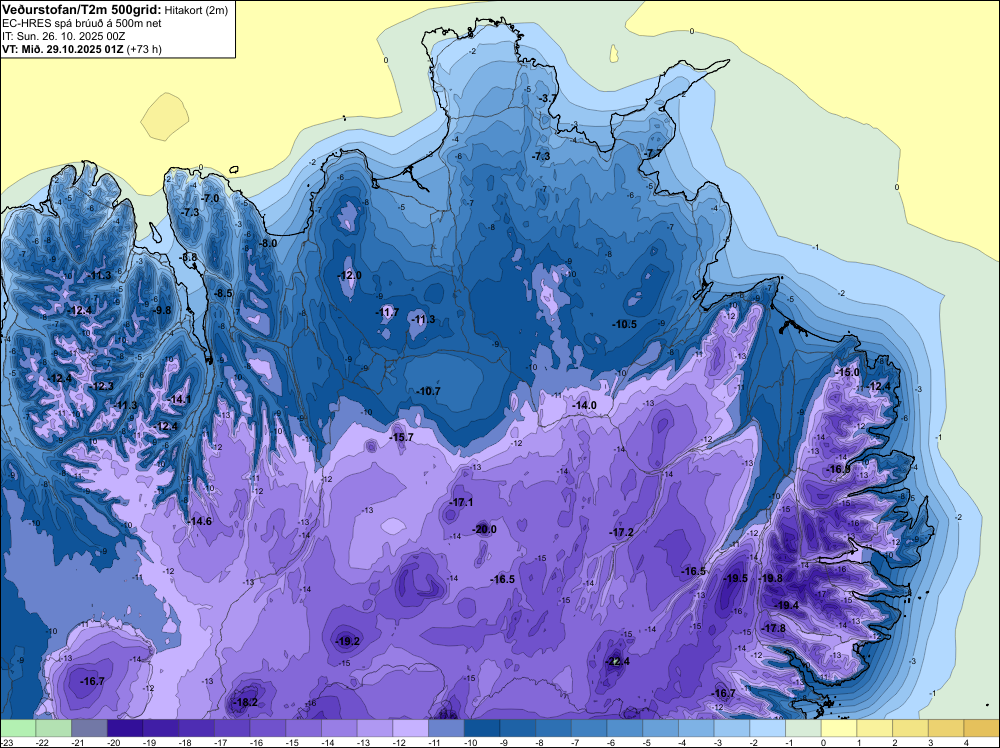Click the -17.1 temperature label
This screenshot has width=1000, height=748.
tap(461, 502)
